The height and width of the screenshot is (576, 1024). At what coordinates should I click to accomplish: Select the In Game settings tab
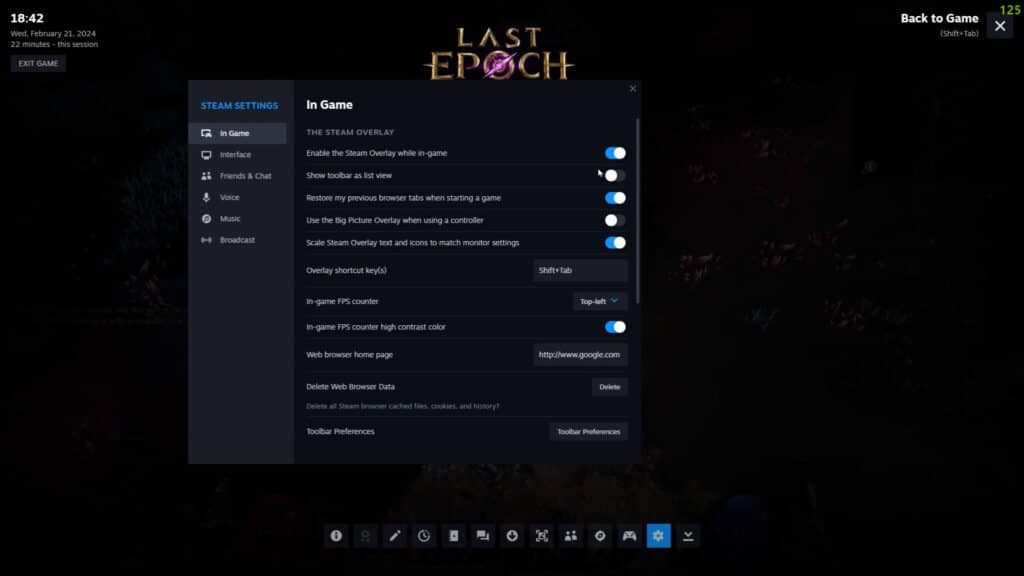click(237, 133)
